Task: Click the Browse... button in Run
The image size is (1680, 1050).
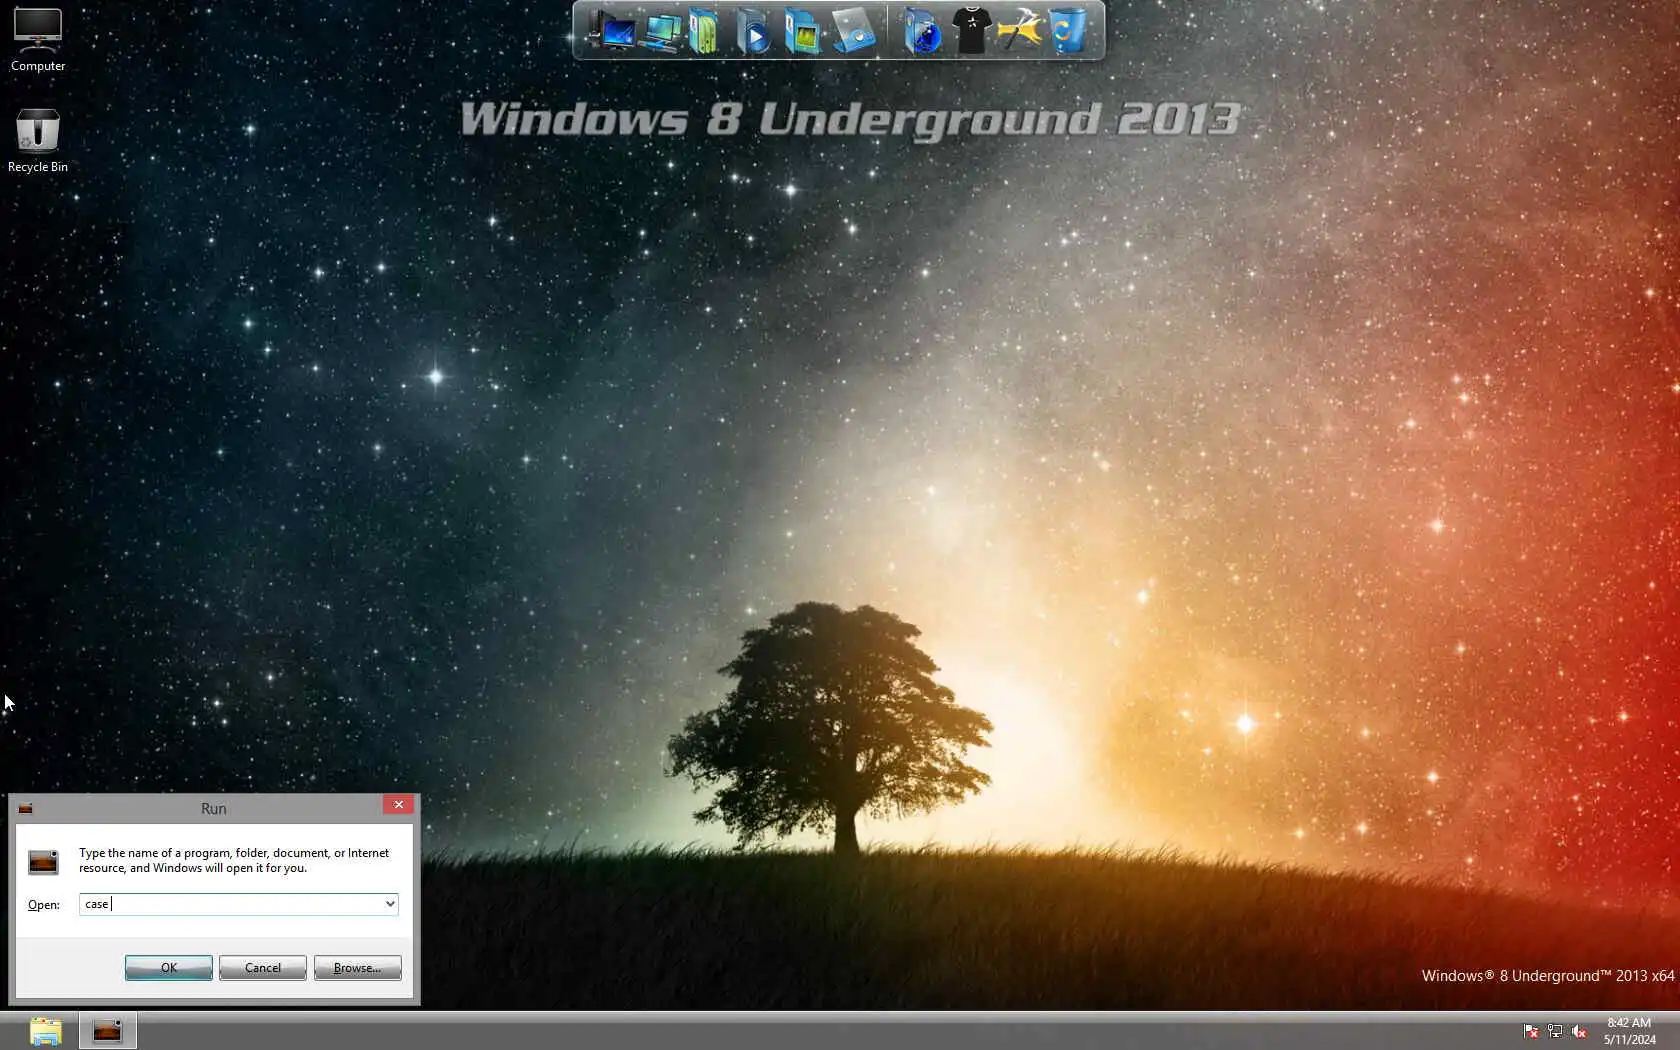Action: click(x=357, y=968)
